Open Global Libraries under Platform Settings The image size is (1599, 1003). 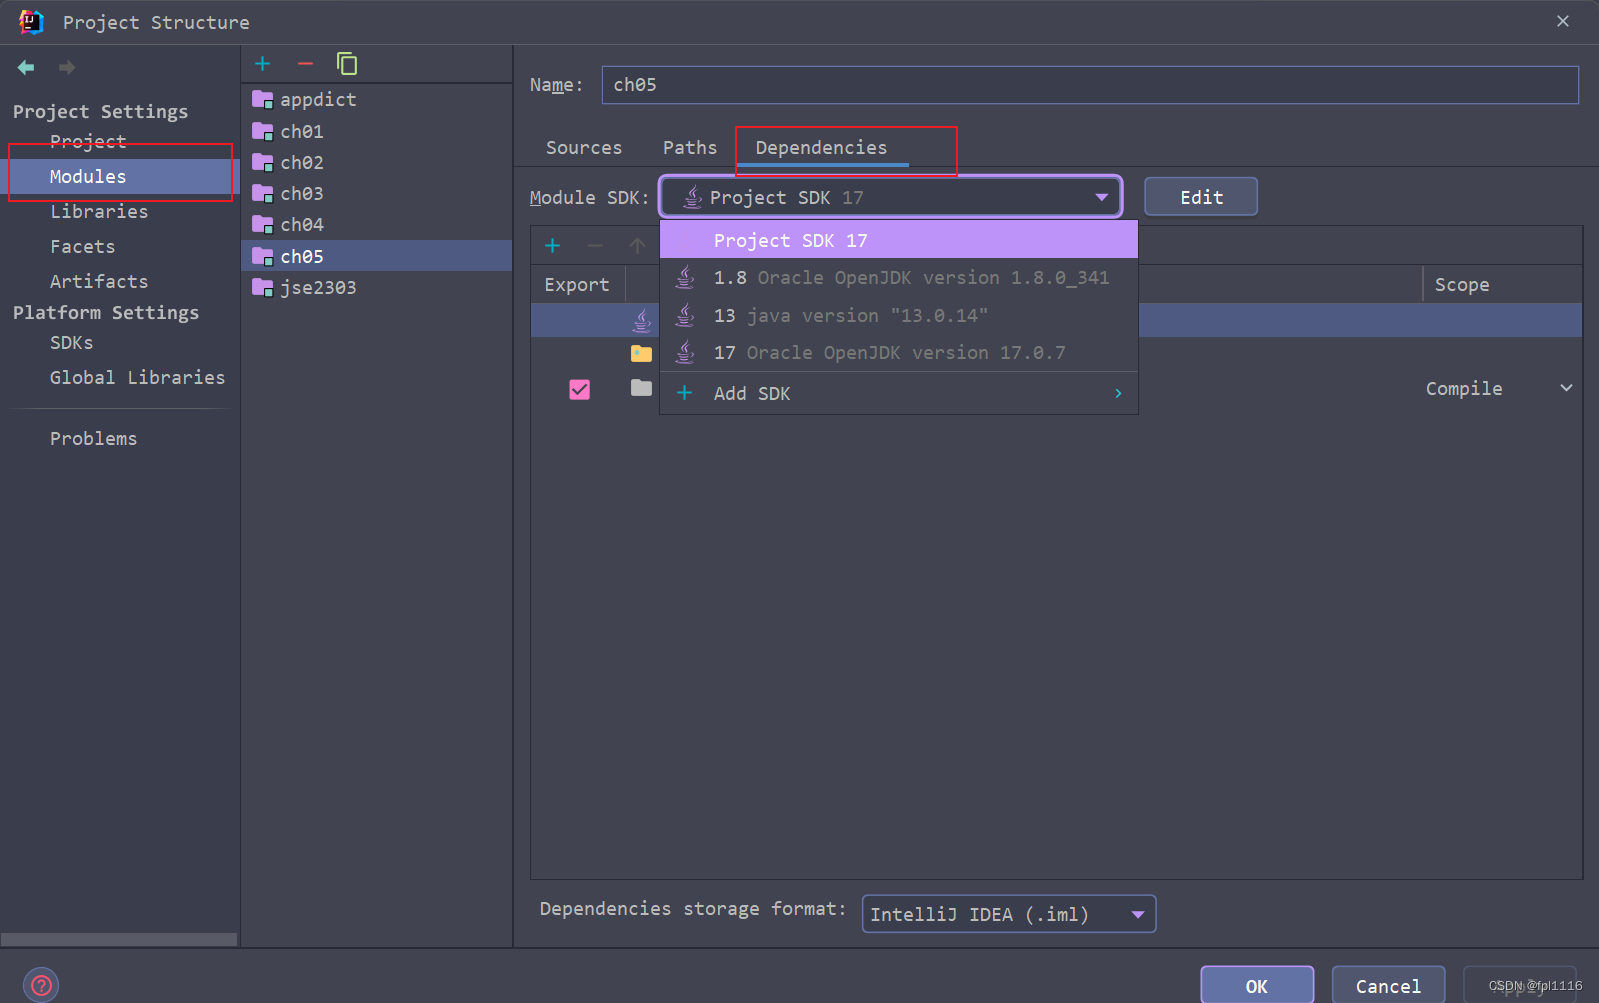137,377
